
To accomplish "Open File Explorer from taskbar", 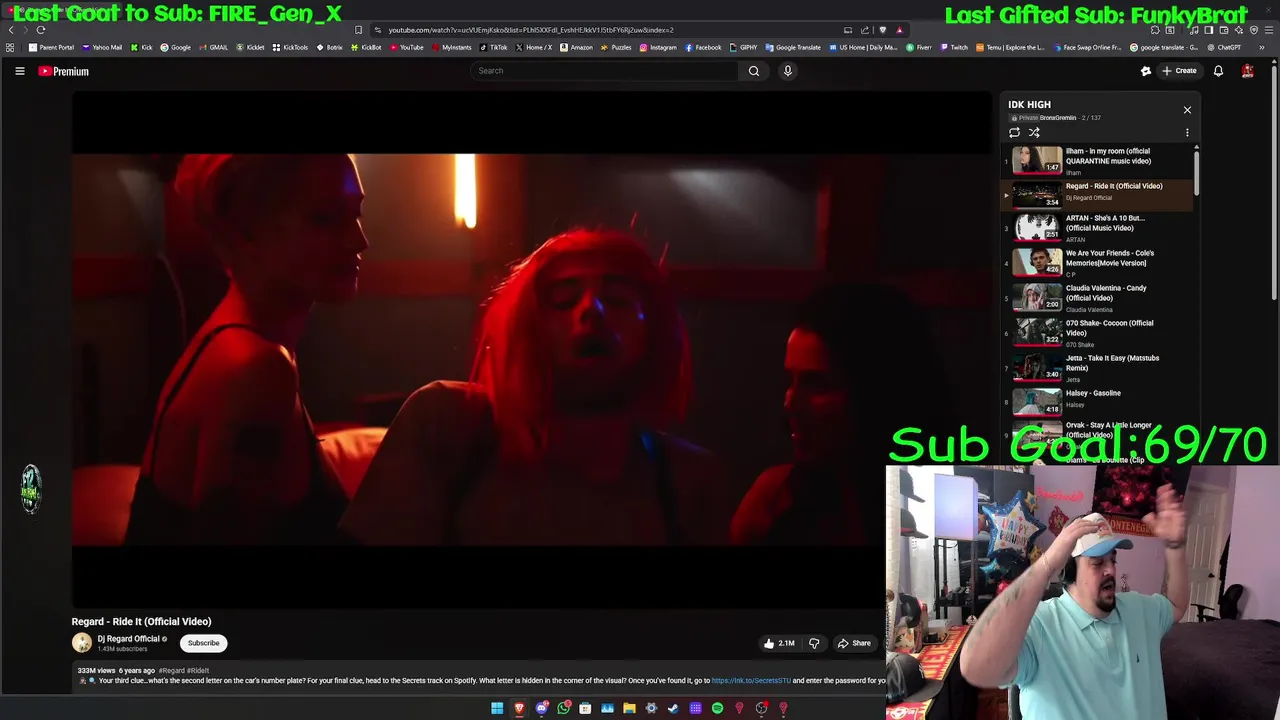I will [x=629, y=708].
